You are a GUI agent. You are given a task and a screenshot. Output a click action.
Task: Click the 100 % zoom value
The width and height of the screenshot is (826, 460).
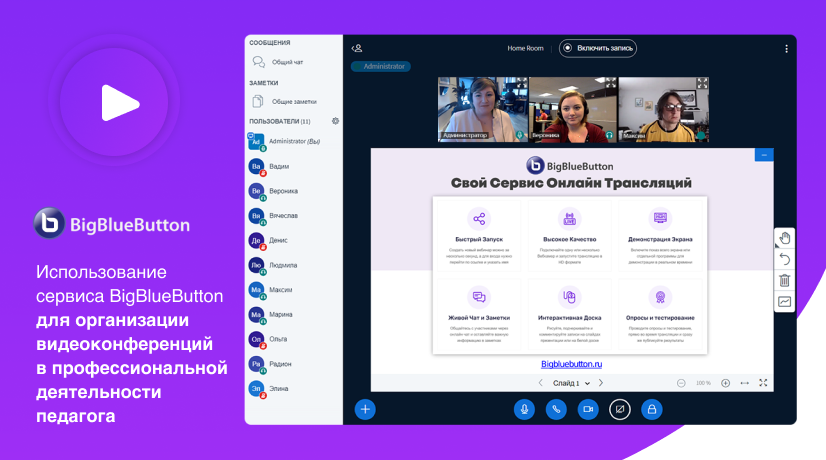pyautogui.click(x=703, y=383)
